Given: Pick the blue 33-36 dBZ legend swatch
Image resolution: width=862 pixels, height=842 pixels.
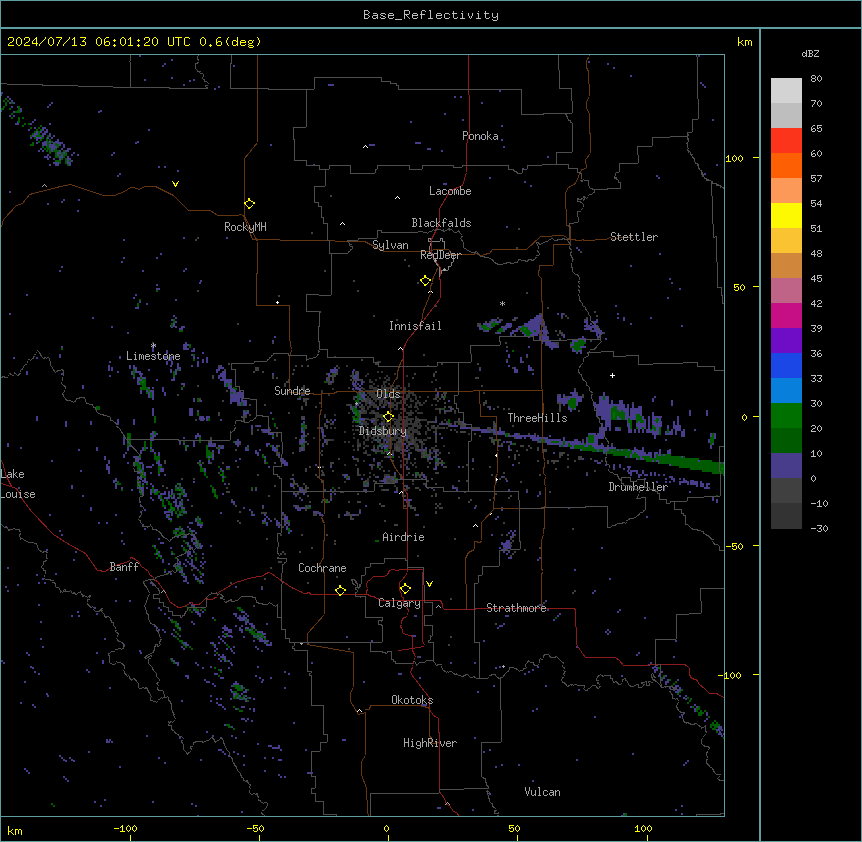Looking at the screenshot, I should tap(786, 365).
